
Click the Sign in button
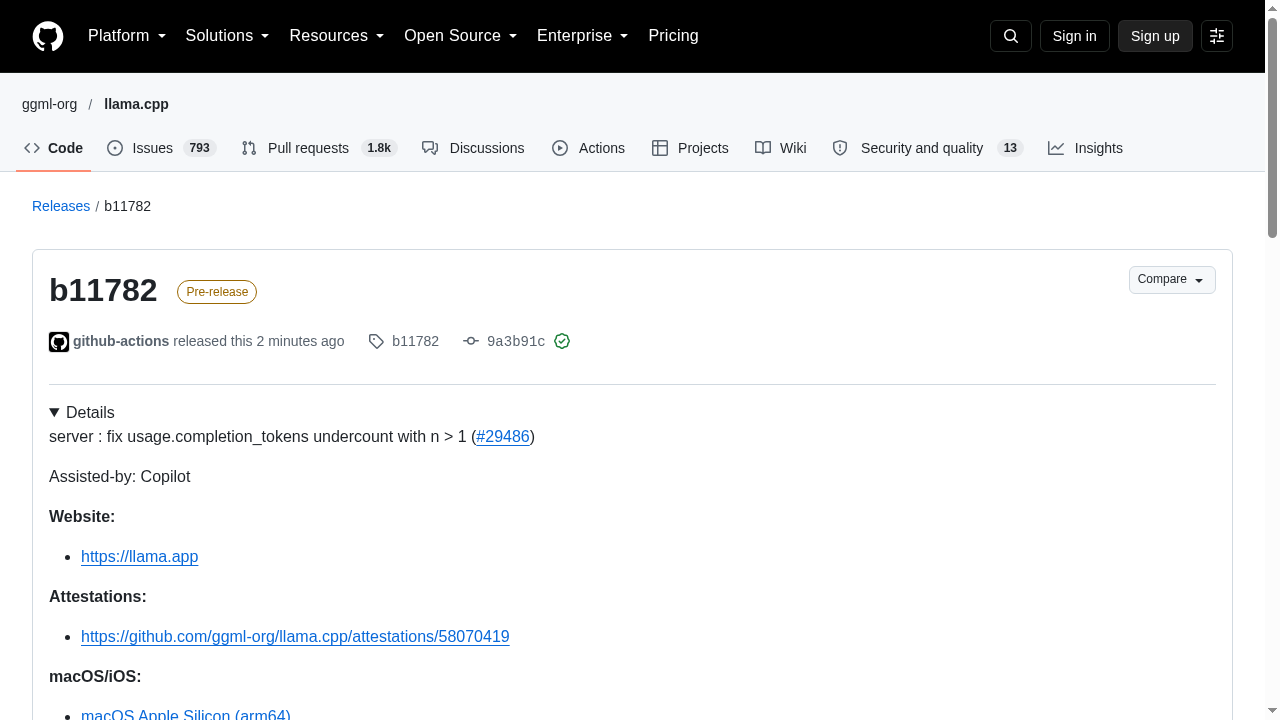(1075, 36)
